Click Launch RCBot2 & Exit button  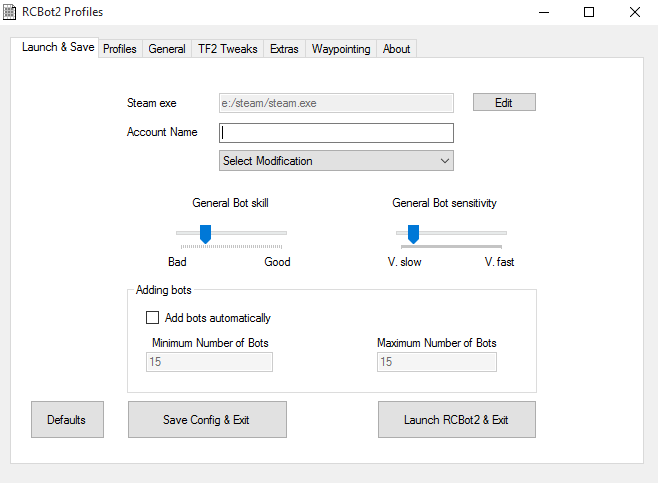click(x=456, y=420)
